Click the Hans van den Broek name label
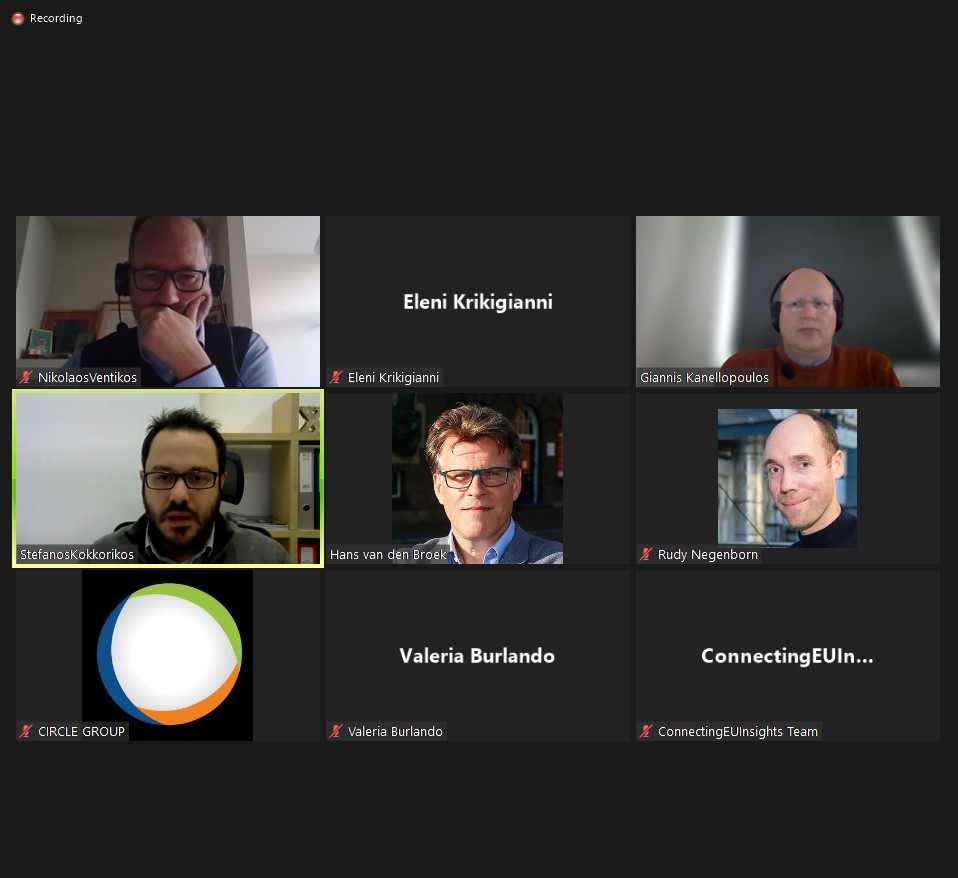This screenshot has height=878, width=958. 389,554
